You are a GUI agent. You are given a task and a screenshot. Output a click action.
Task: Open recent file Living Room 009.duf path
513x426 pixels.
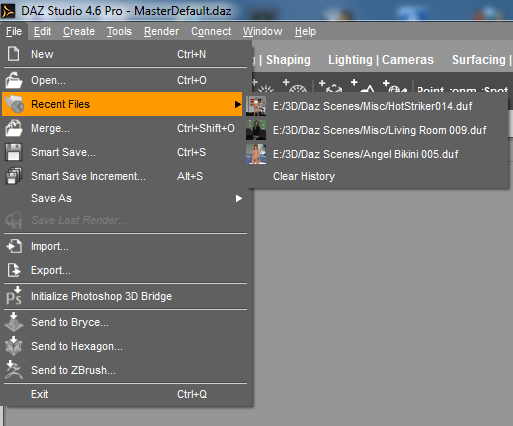coord(379,130)
